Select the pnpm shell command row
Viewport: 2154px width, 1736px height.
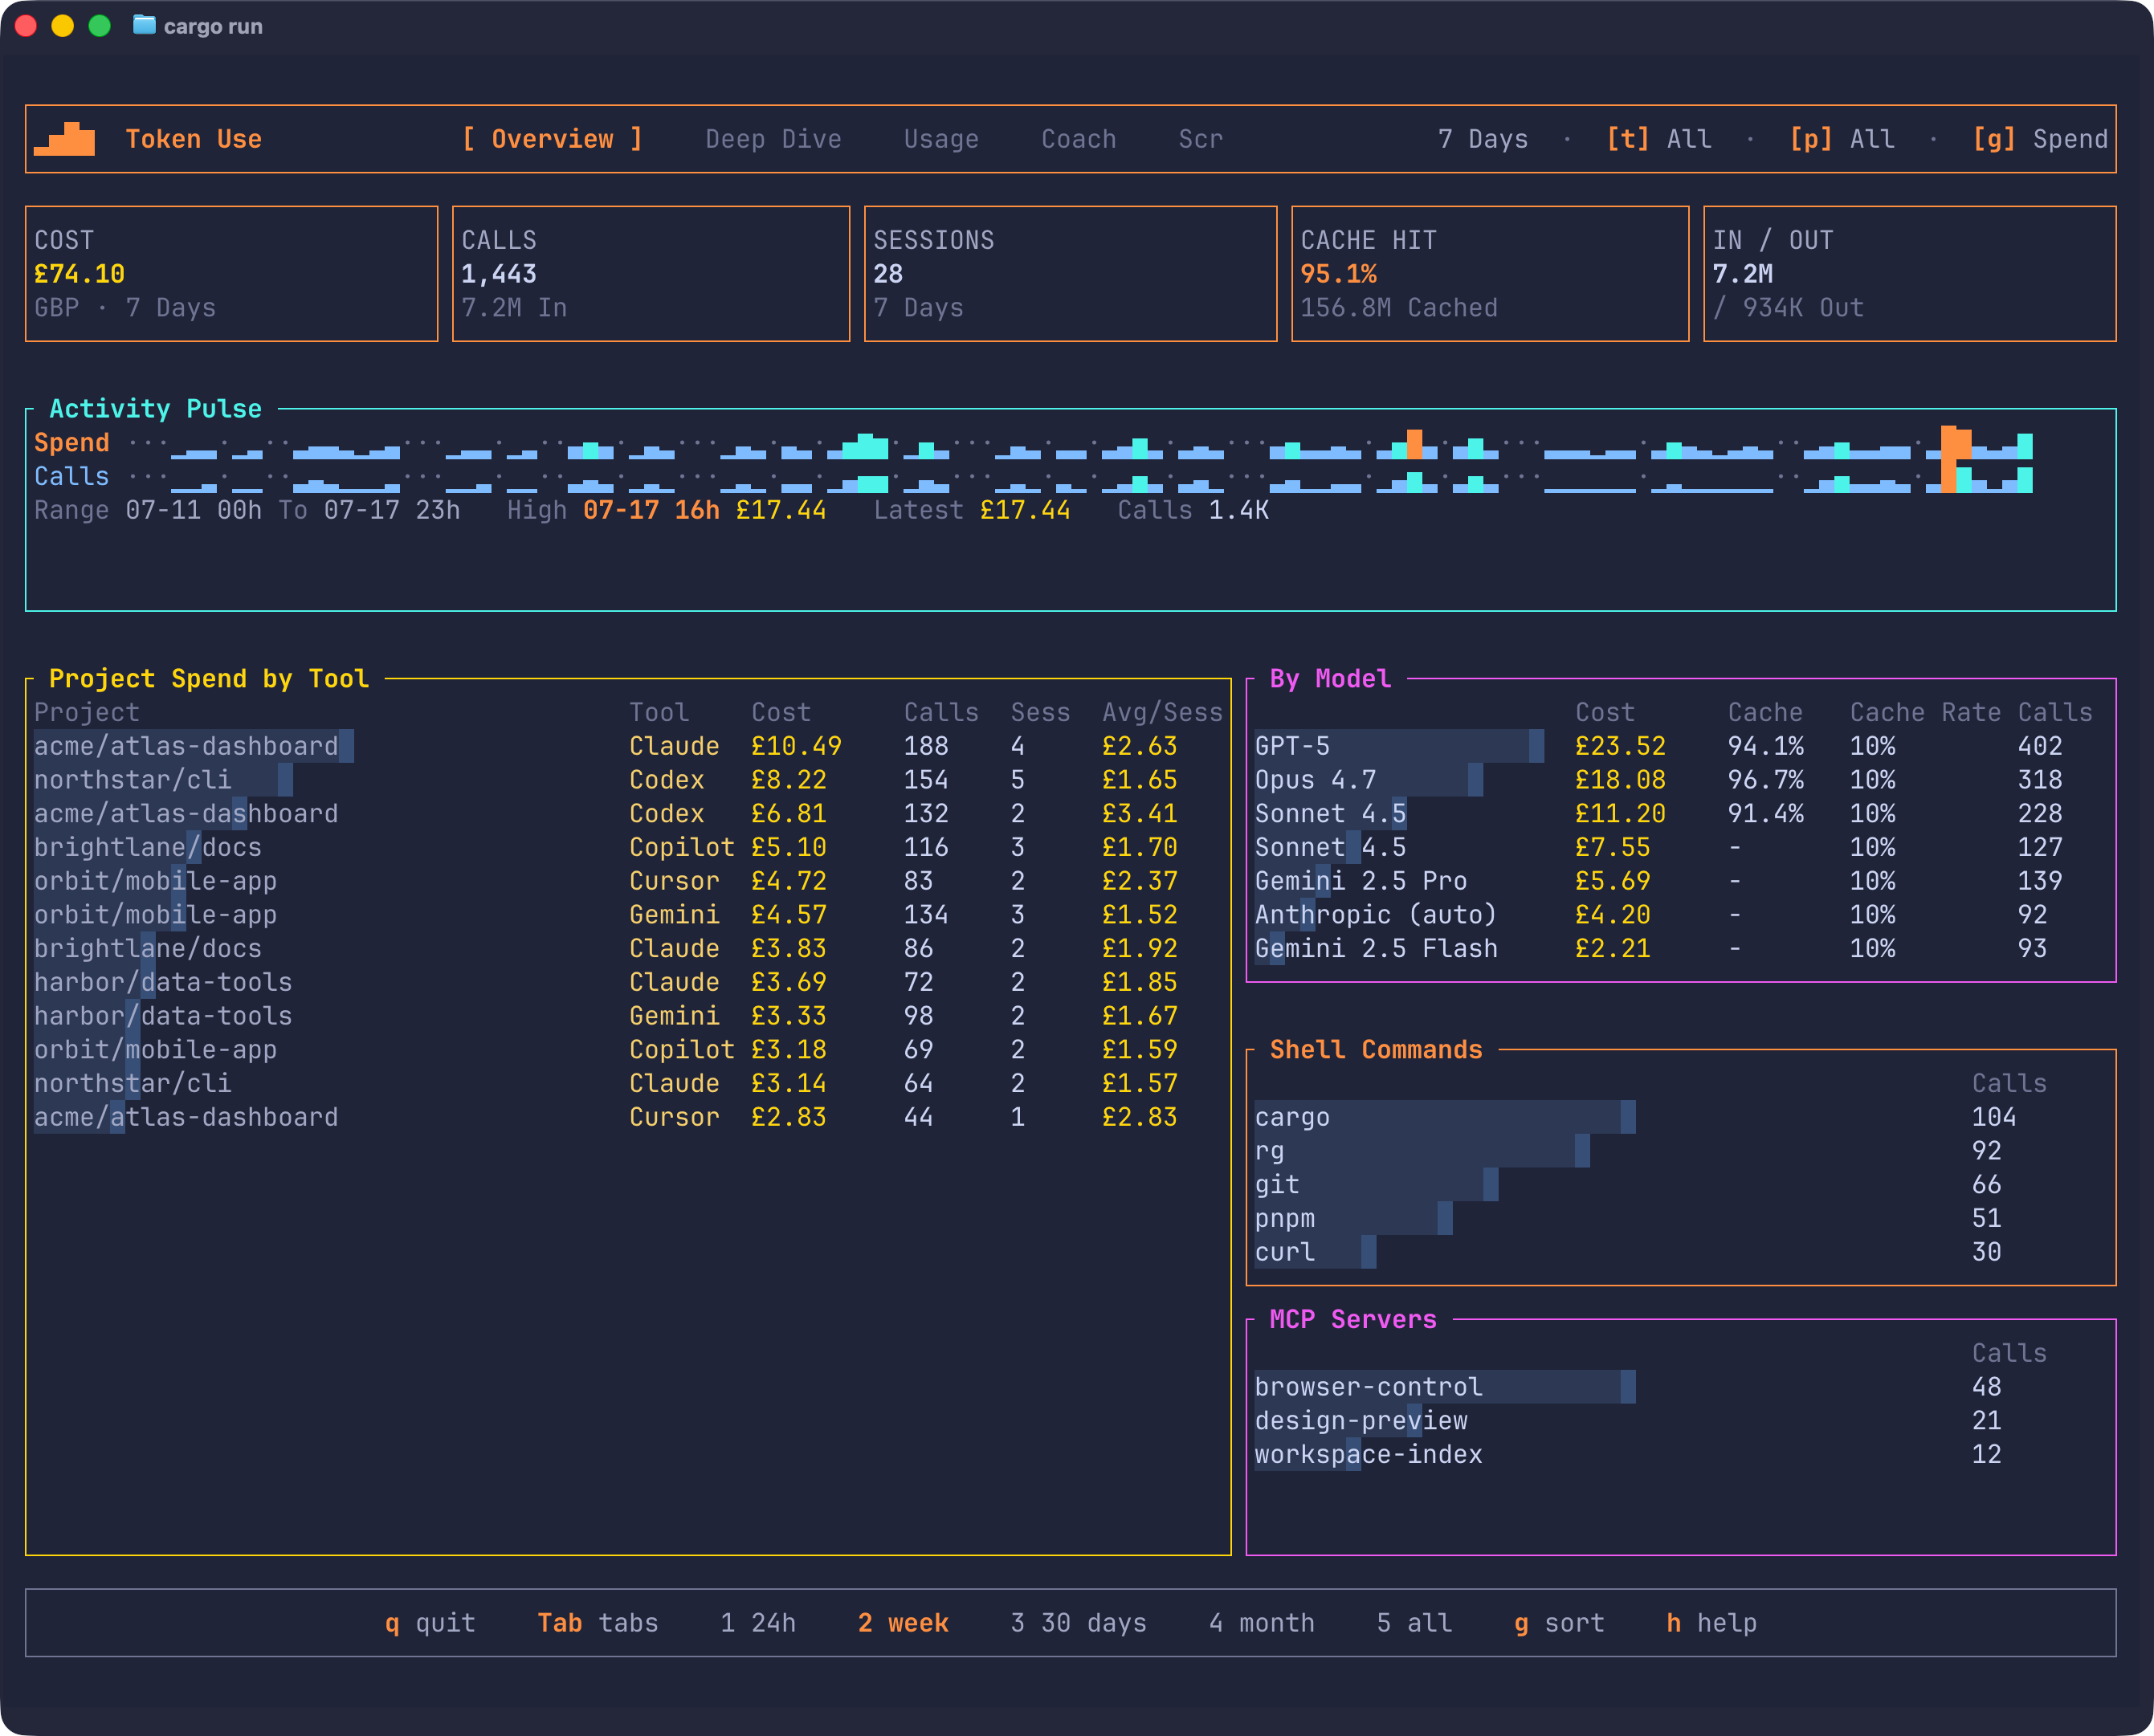pos(1681,1219)
